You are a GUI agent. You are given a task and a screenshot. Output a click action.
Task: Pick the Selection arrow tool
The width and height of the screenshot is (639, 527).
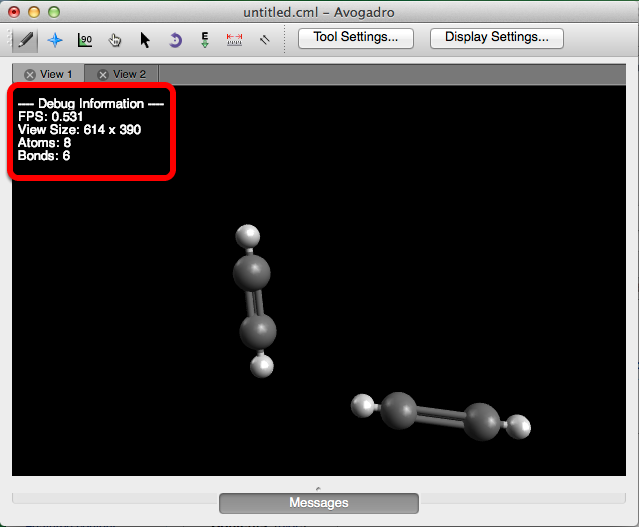145,40
